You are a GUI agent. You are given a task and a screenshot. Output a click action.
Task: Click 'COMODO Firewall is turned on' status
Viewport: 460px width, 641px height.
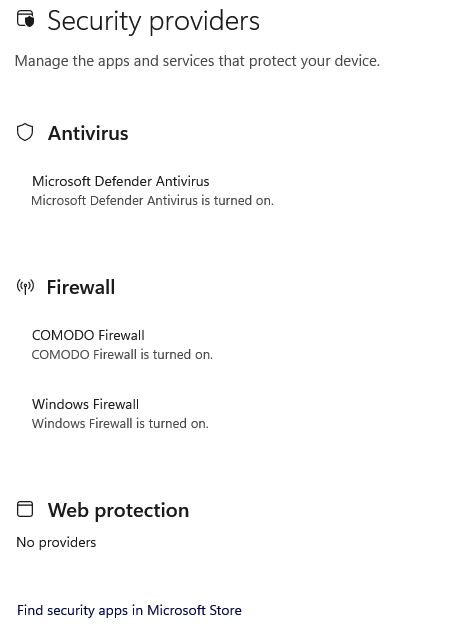coord(122,354)
